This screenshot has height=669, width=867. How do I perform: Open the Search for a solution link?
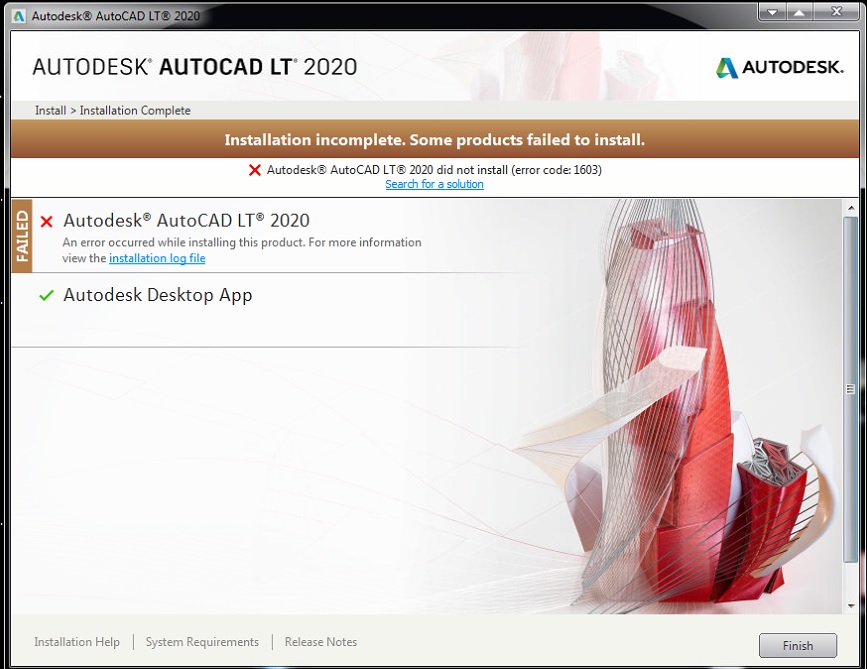[434, 184]
